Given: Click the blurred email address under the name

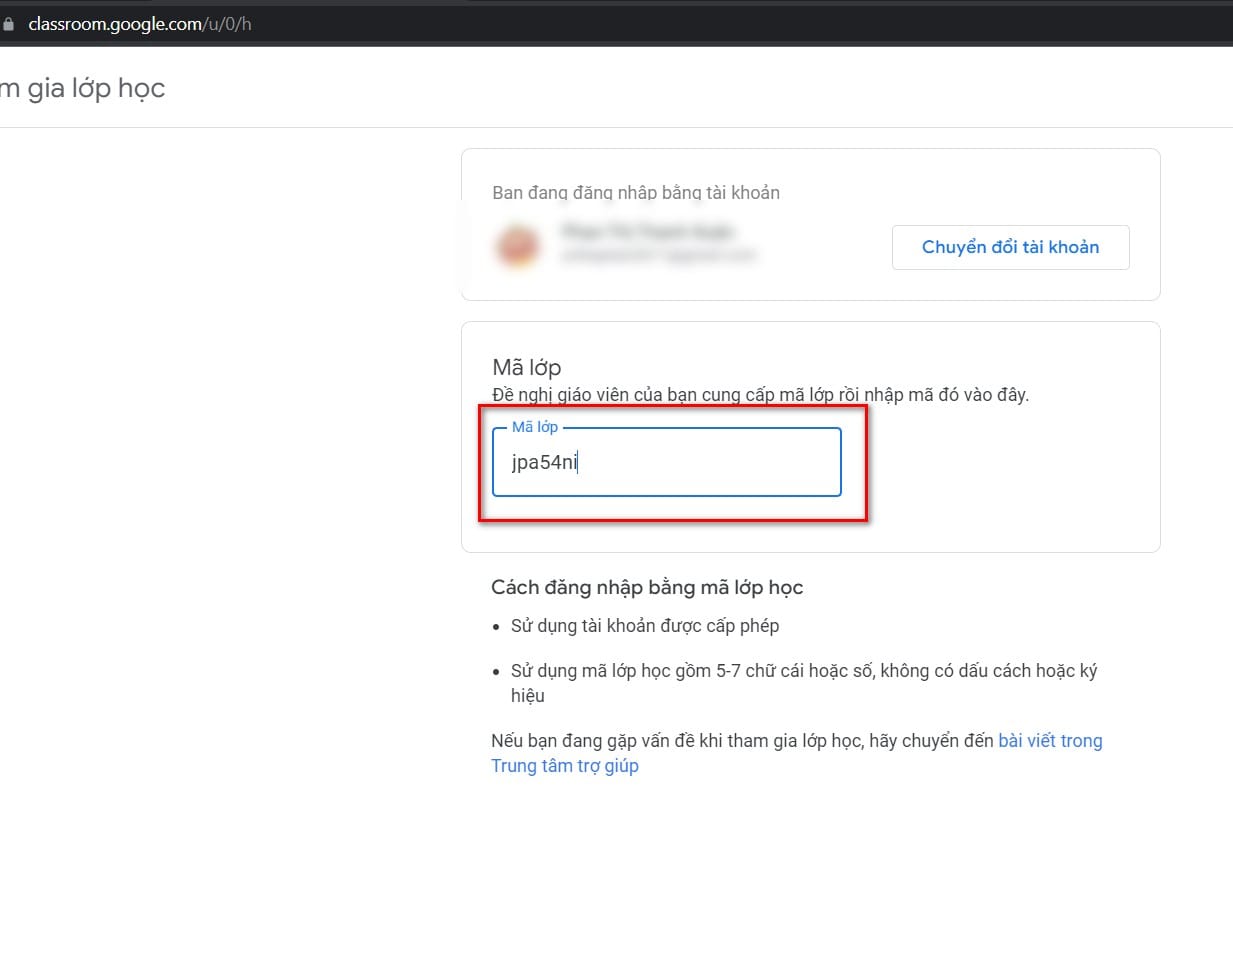Looking at the screenshot, I should point(659,255).
